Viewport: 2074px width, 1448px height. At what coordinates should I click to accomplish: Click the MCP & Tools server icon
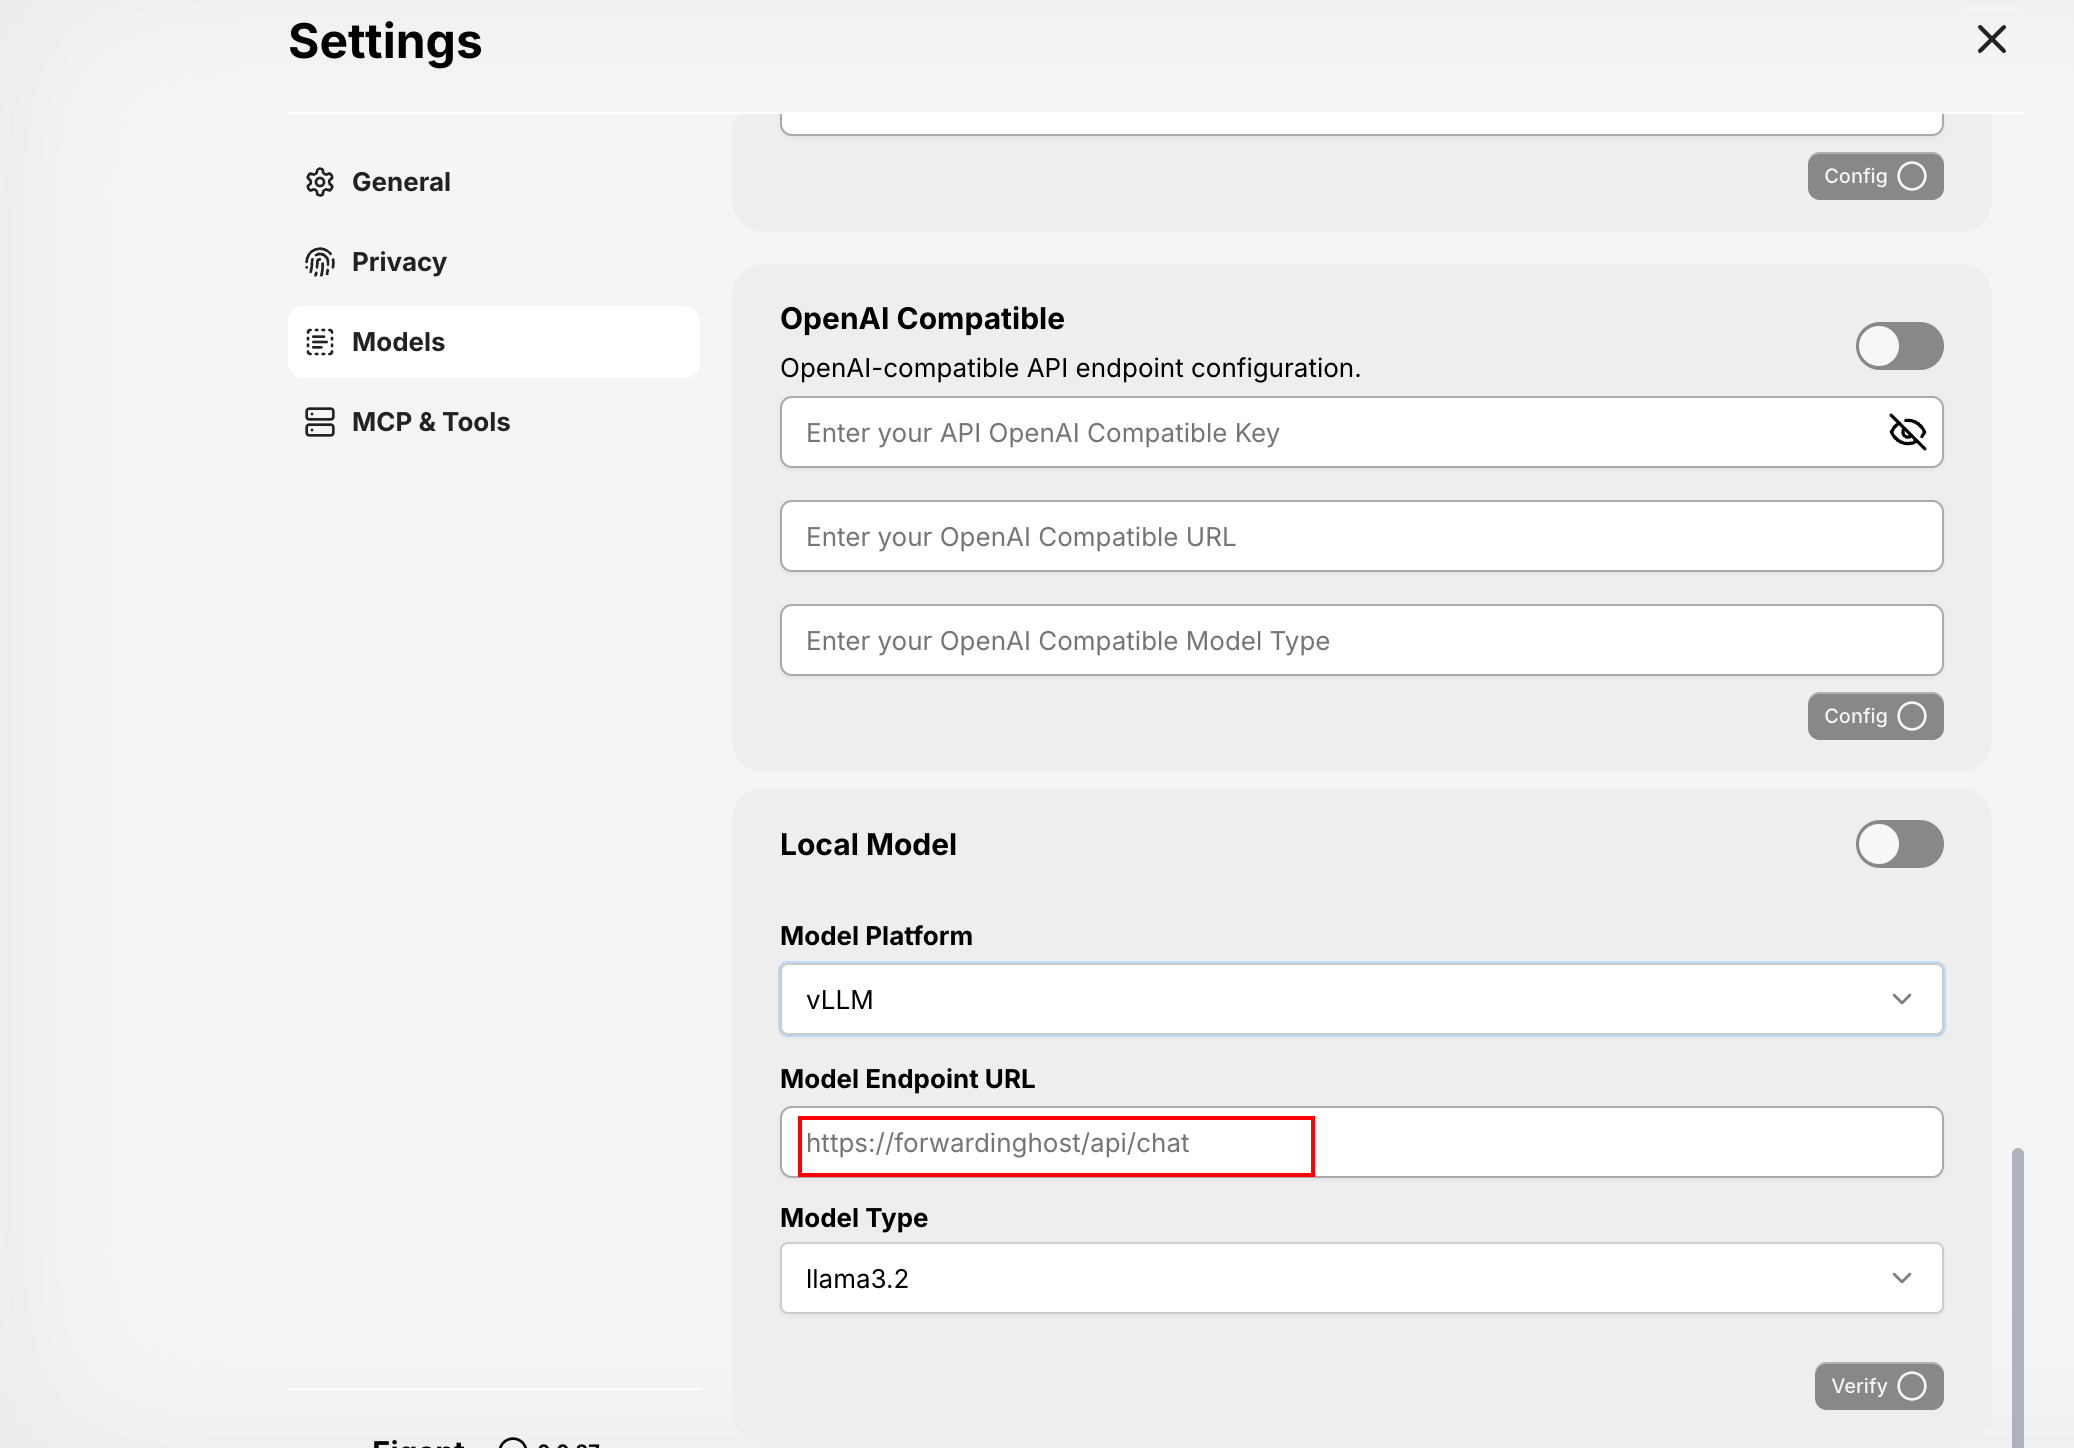(320, 422)
